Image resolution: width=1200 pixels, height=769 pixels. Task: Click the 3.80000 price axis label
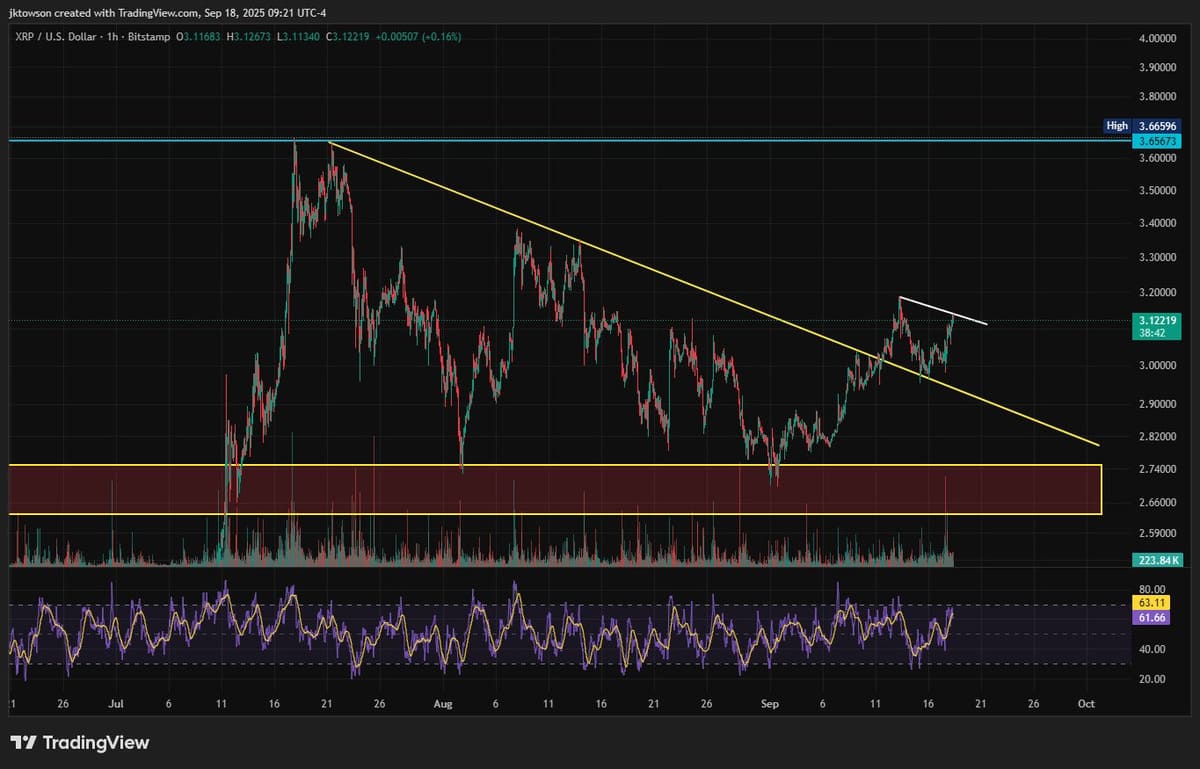(x=1157, y=97)
